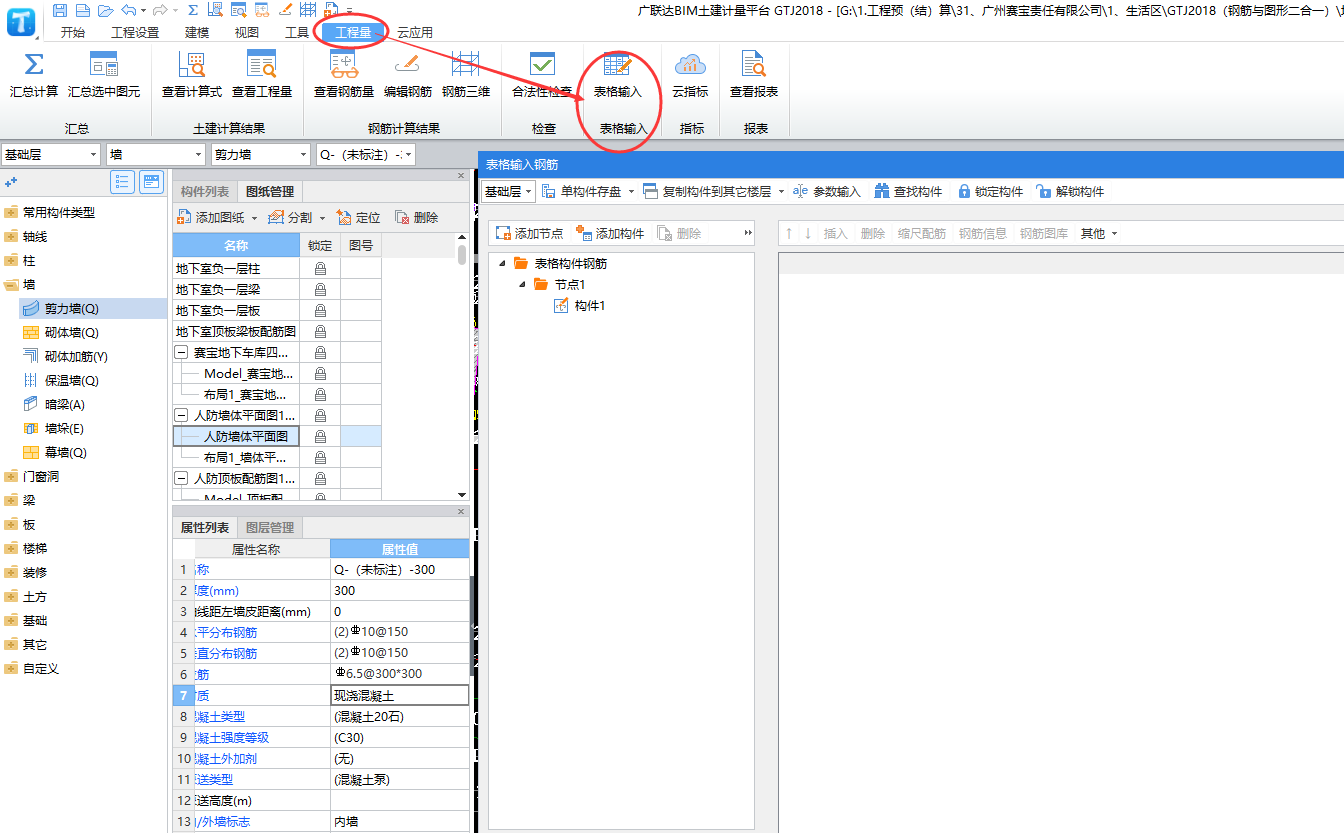
Task: Switch navigation tree to list view icon
Action: [123, 182]
